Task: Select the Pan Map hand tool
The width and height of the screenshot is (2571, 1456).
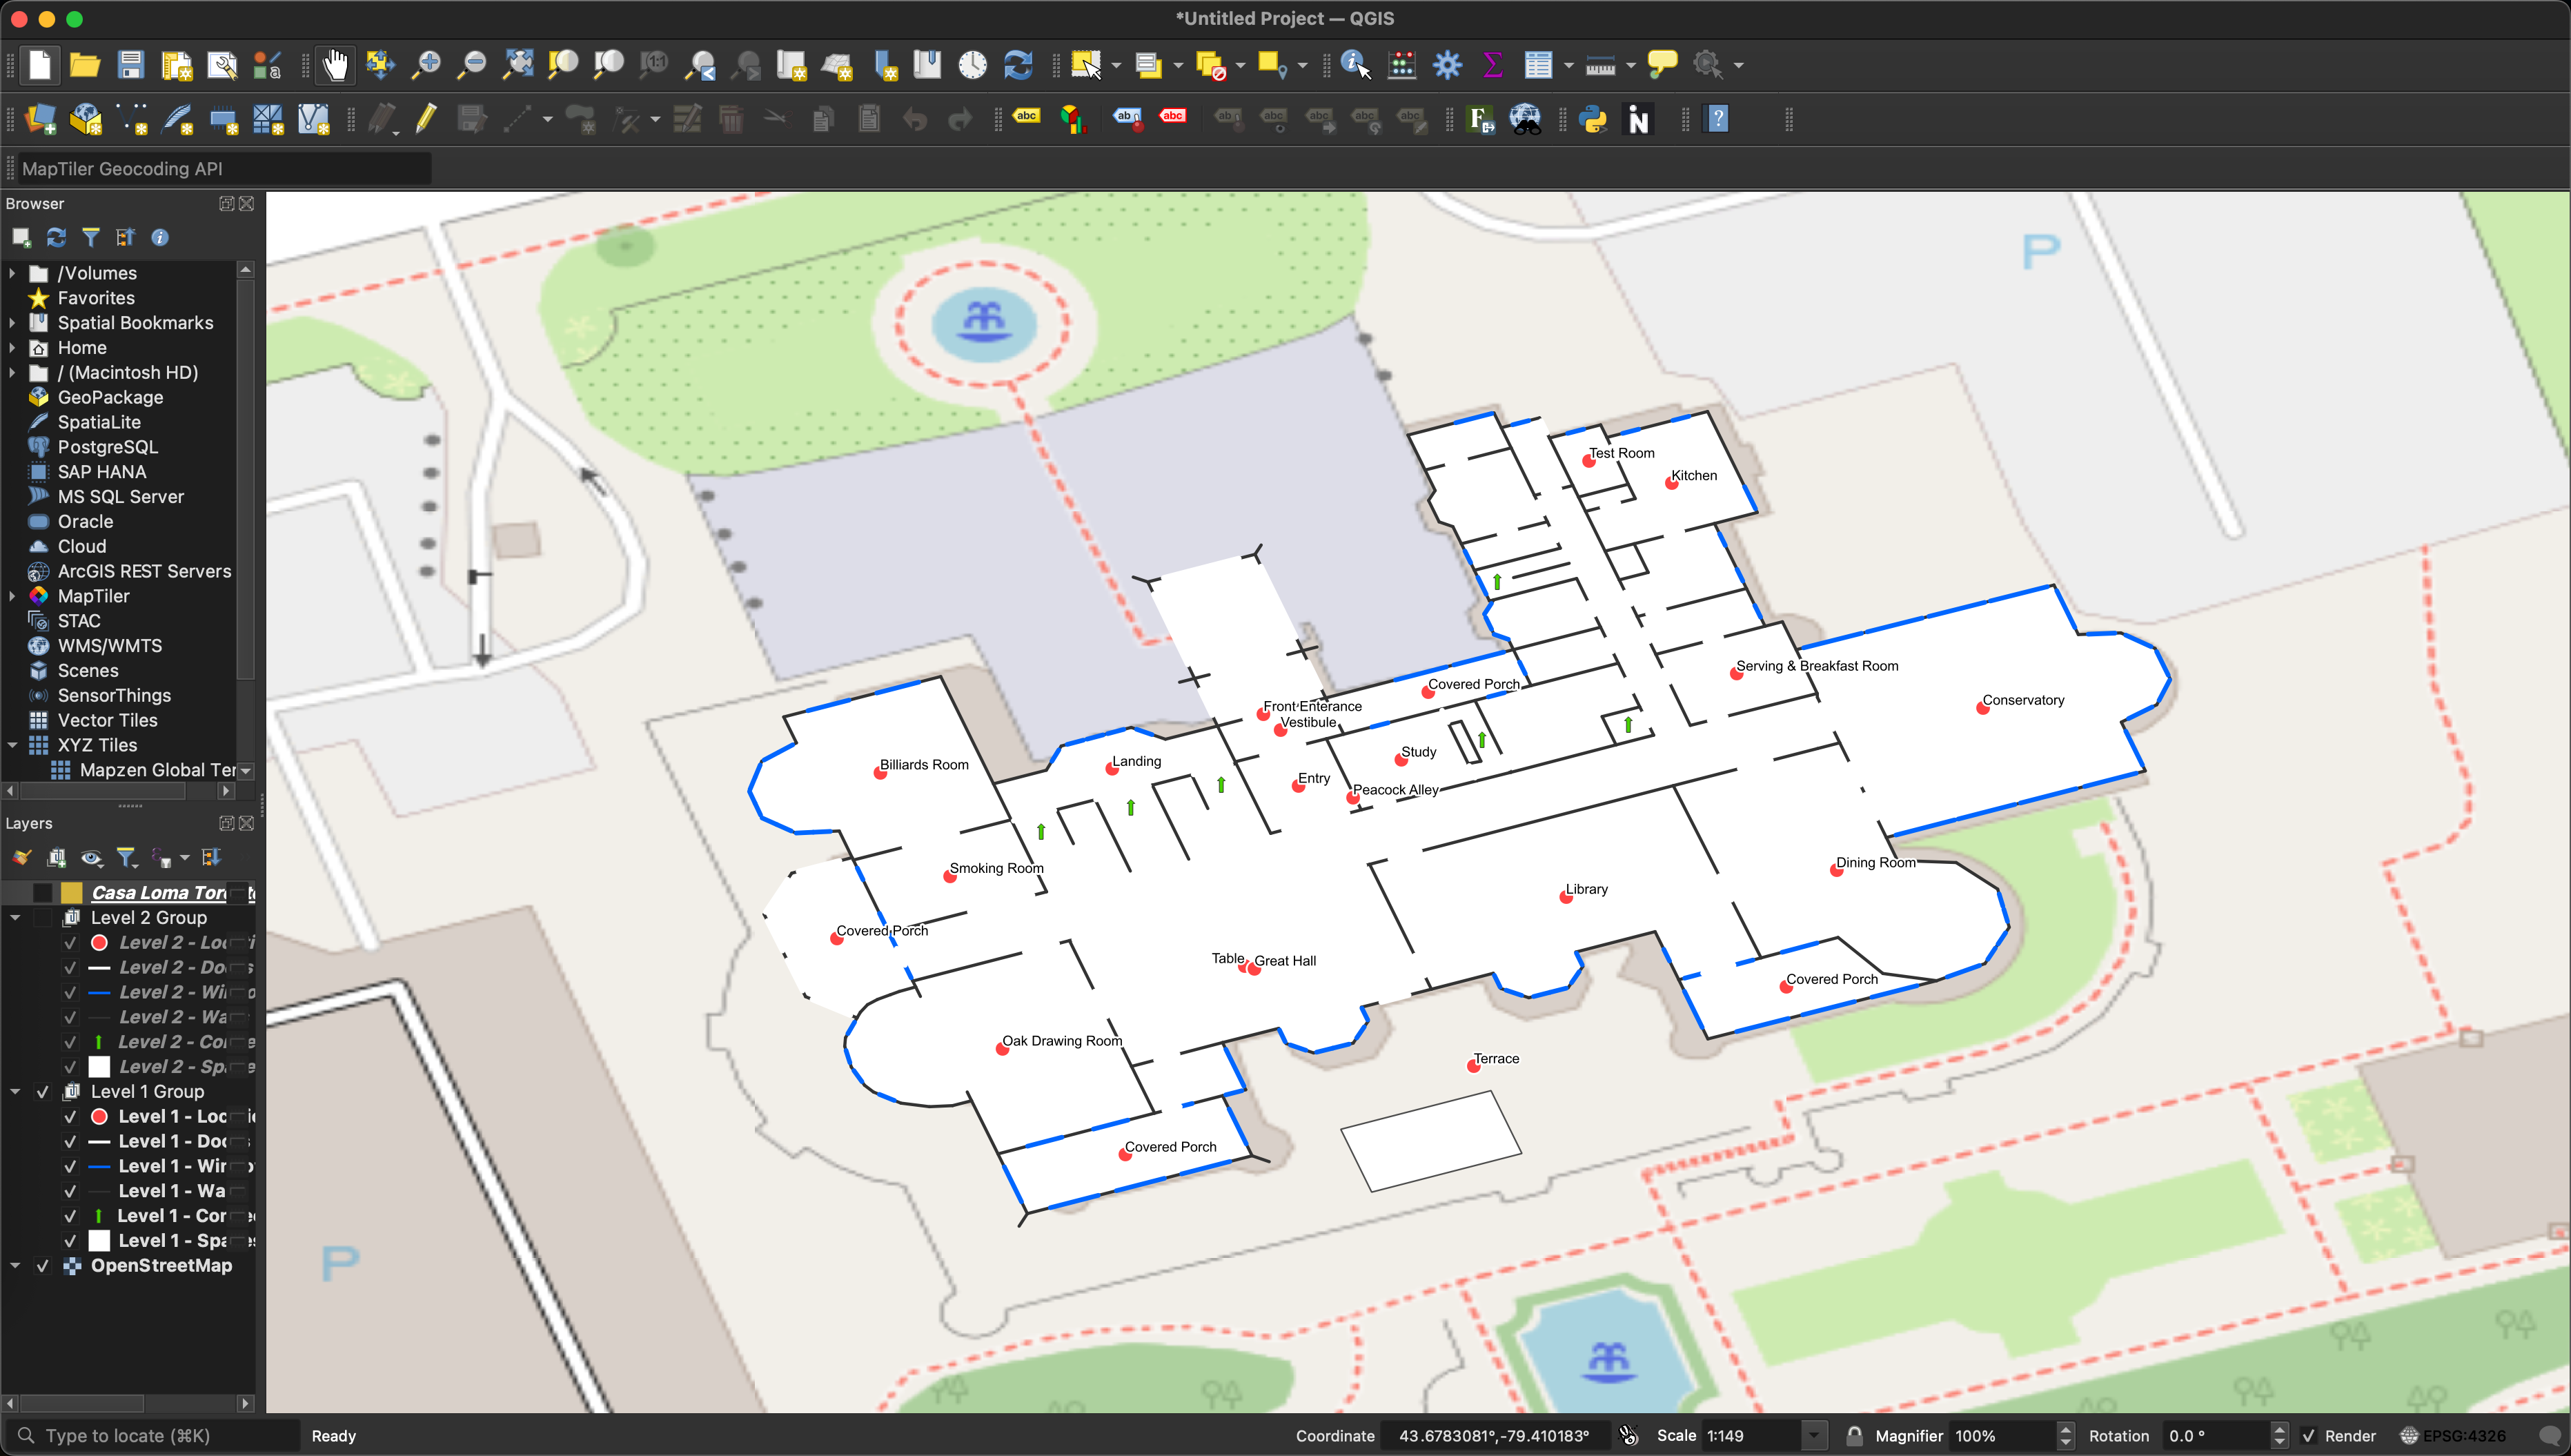Action: click(336, 64)
